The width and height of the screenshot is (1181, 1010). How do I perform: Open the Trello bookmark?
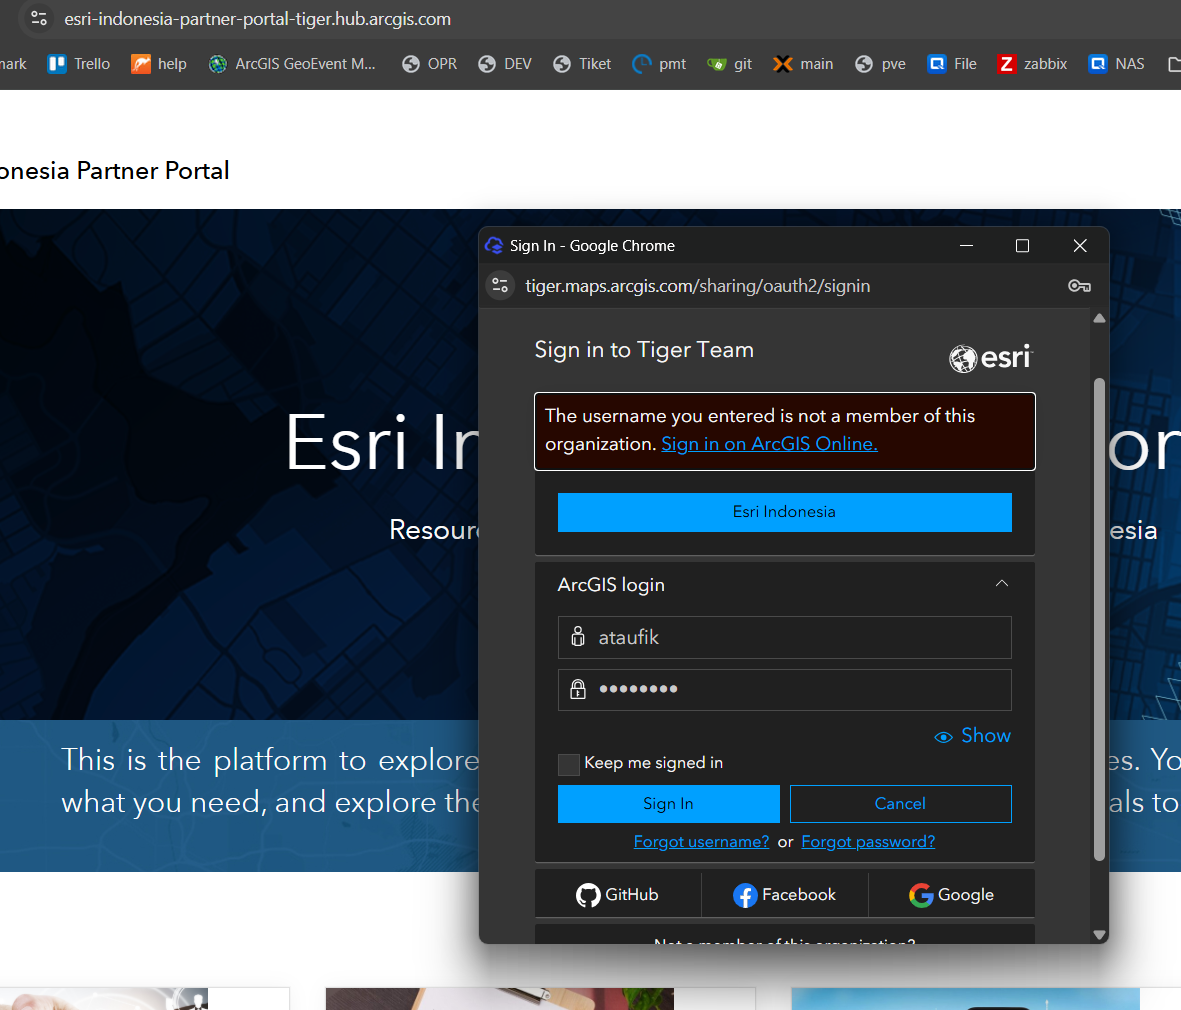(x=79, y=64)
